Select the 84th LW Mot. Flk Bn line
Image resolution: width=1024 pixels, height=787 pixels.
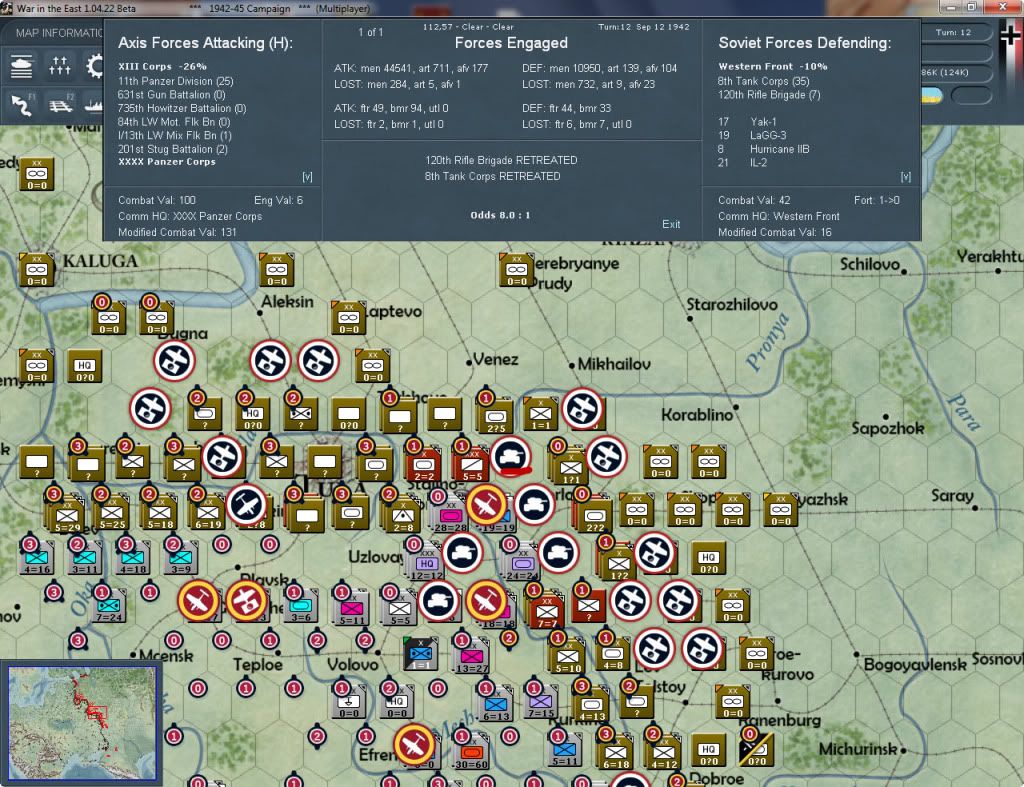pyautogui.click(x=174, y=122)
